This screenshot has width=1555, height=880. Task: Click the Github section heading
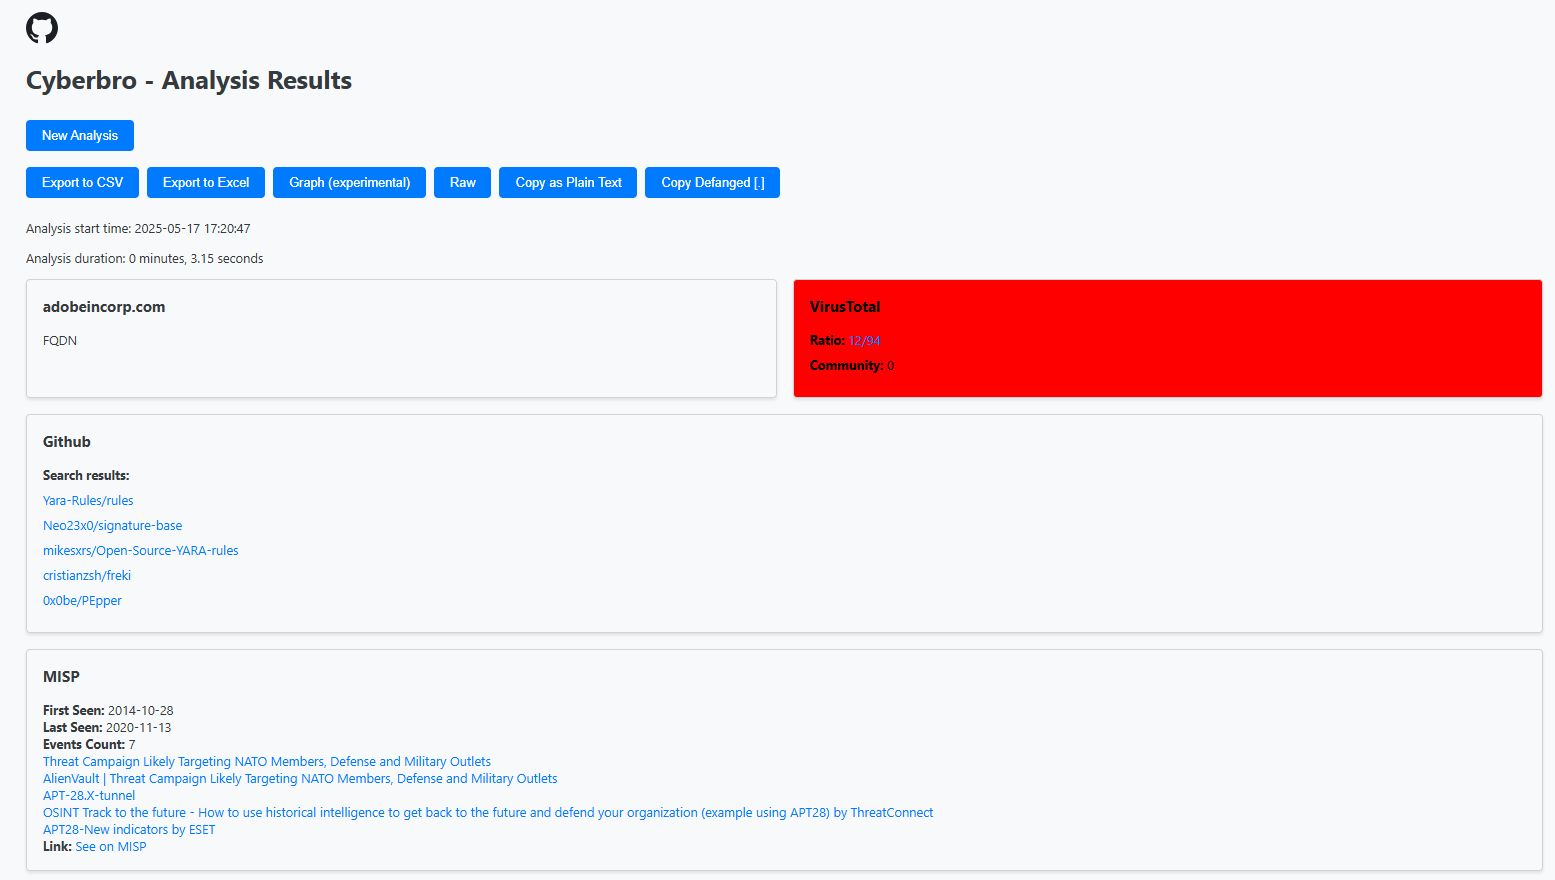coord(67,442)
